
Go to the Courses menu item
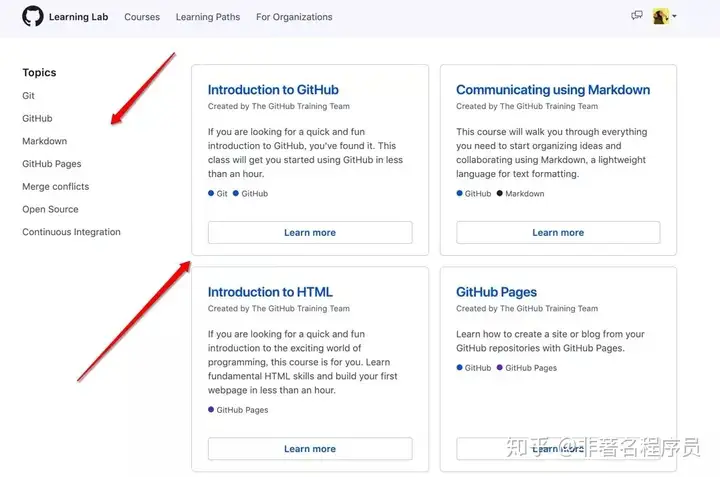point(142,17)
